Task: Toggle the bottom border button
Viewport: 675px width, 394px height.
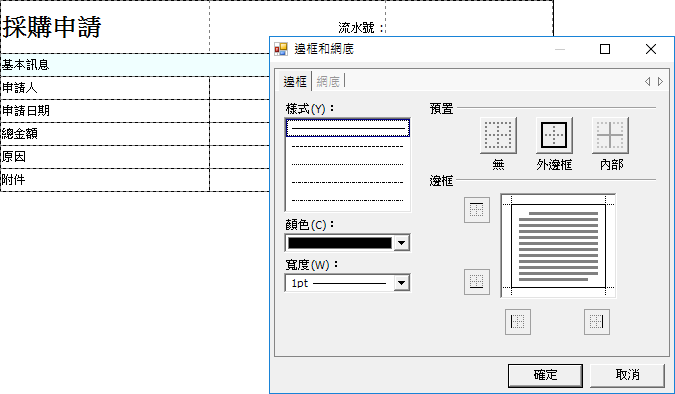Action: pyautogui.click(x=477, y=282)
